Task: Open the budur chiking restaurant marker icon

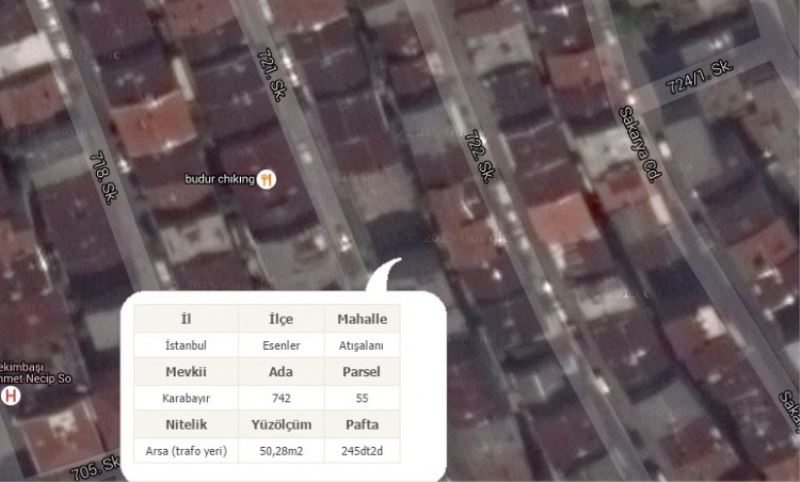Action: coord(266,180)
